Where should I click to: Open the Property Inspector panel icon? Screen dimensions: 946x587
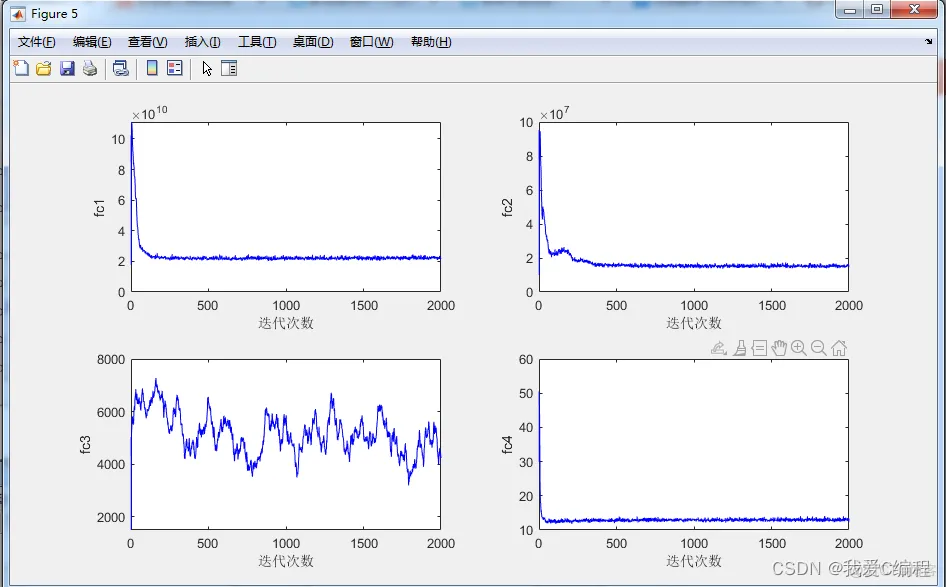[x=229, y=68]
